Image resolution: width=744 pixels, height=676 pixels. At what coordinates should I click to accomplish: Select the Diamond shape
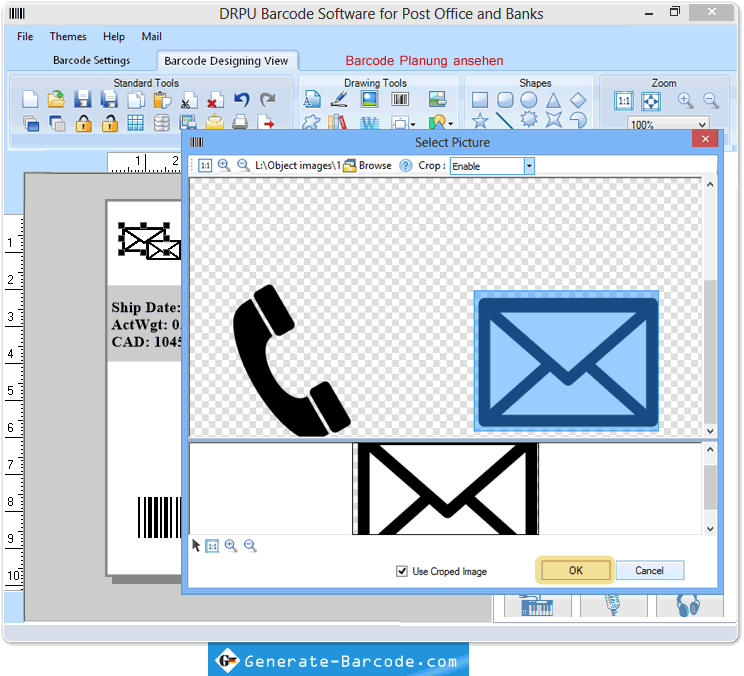pyautogui.click(x=578, y=100)
